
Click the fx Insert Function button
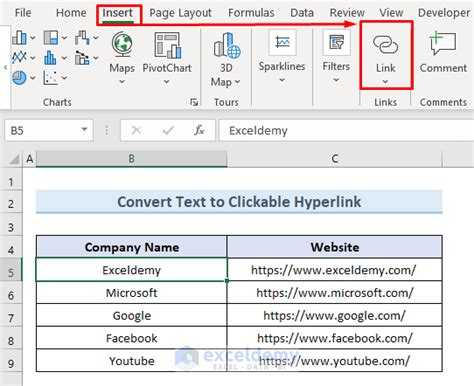[199, 130]
